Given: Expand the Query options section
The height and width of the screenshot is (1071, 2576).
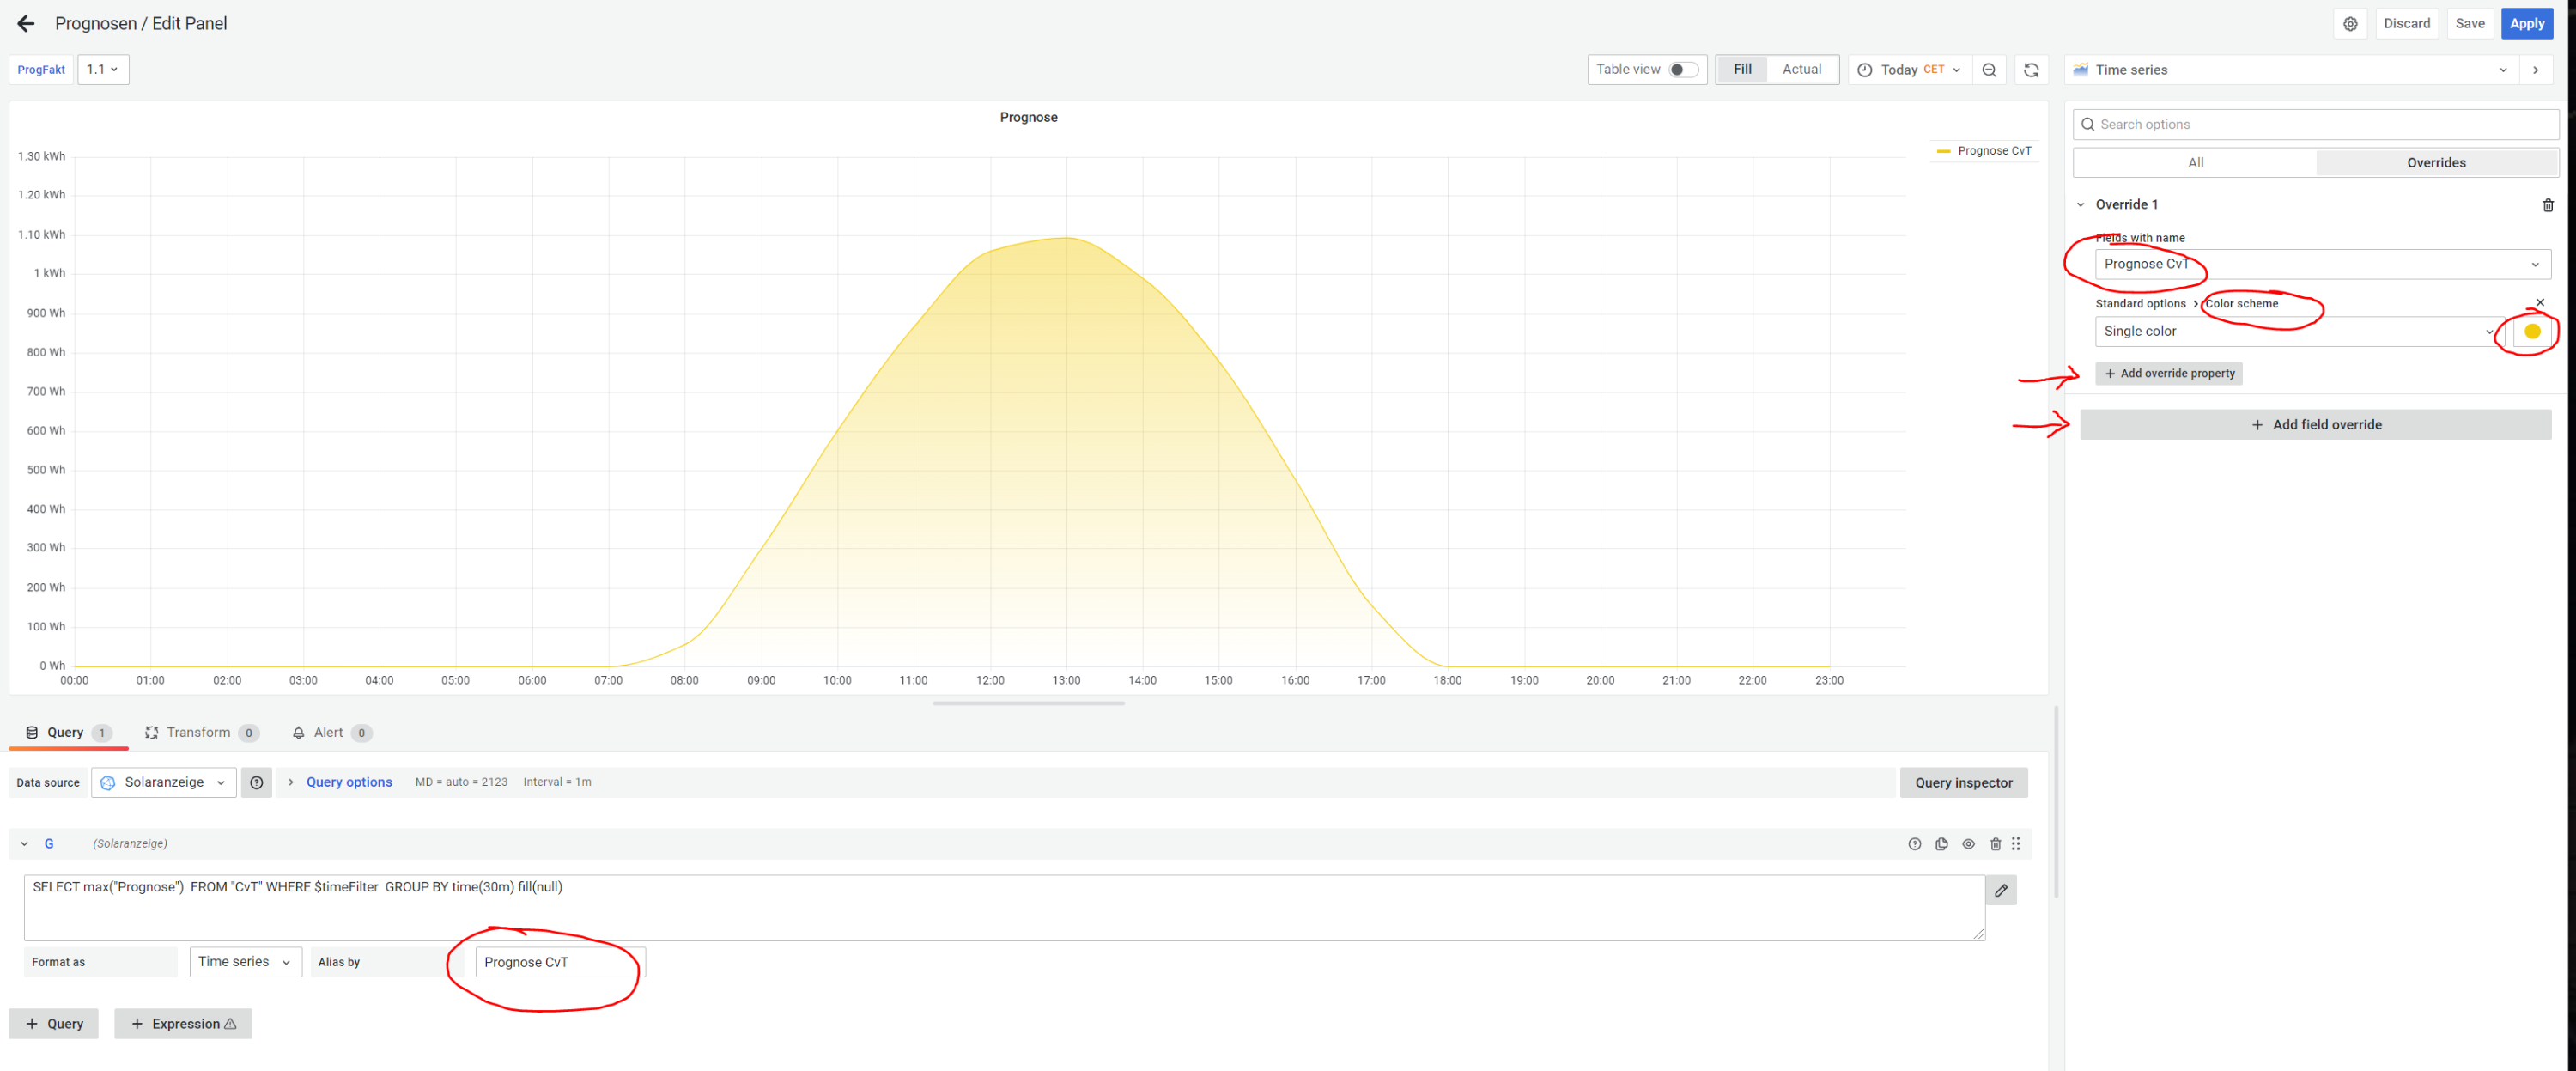Looking at the screenshot, I should click(x=348, y=783).
